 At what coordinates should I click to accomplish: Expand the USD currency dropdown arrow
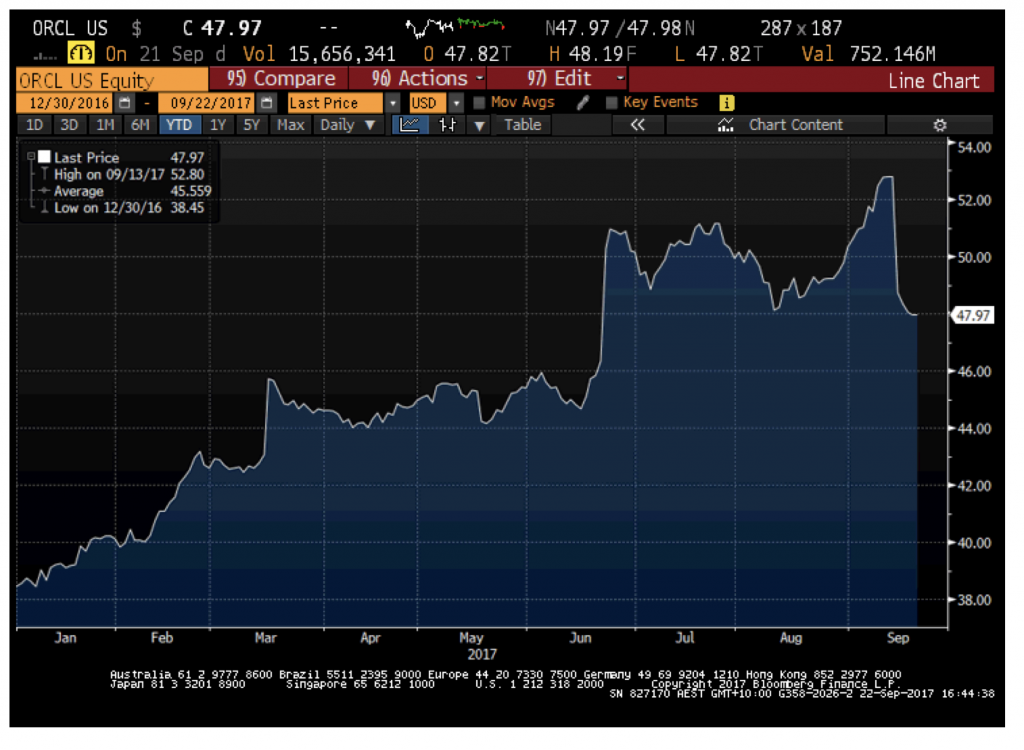pos(456,103)
